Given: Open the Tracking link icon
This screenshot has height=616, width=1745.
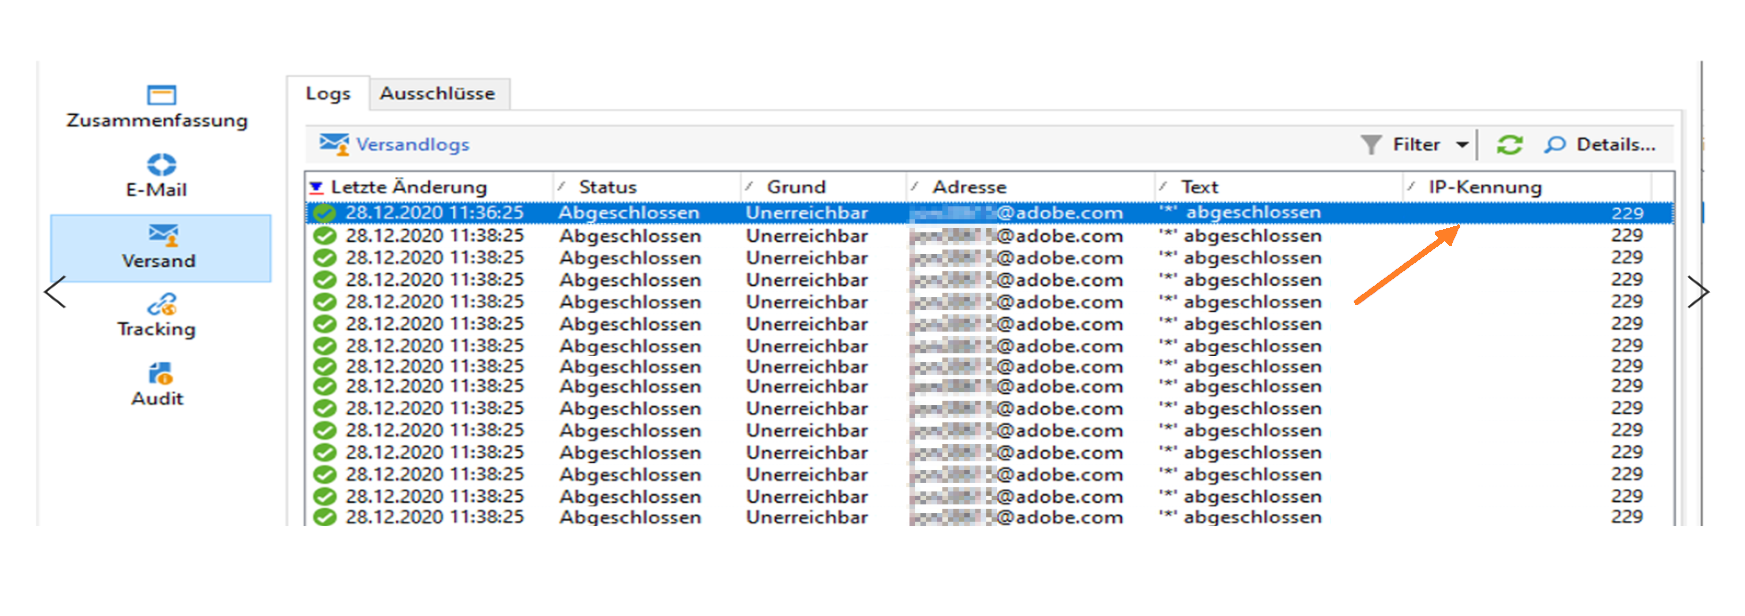Looking at the screenshot, I should click(x=162, y=303).
